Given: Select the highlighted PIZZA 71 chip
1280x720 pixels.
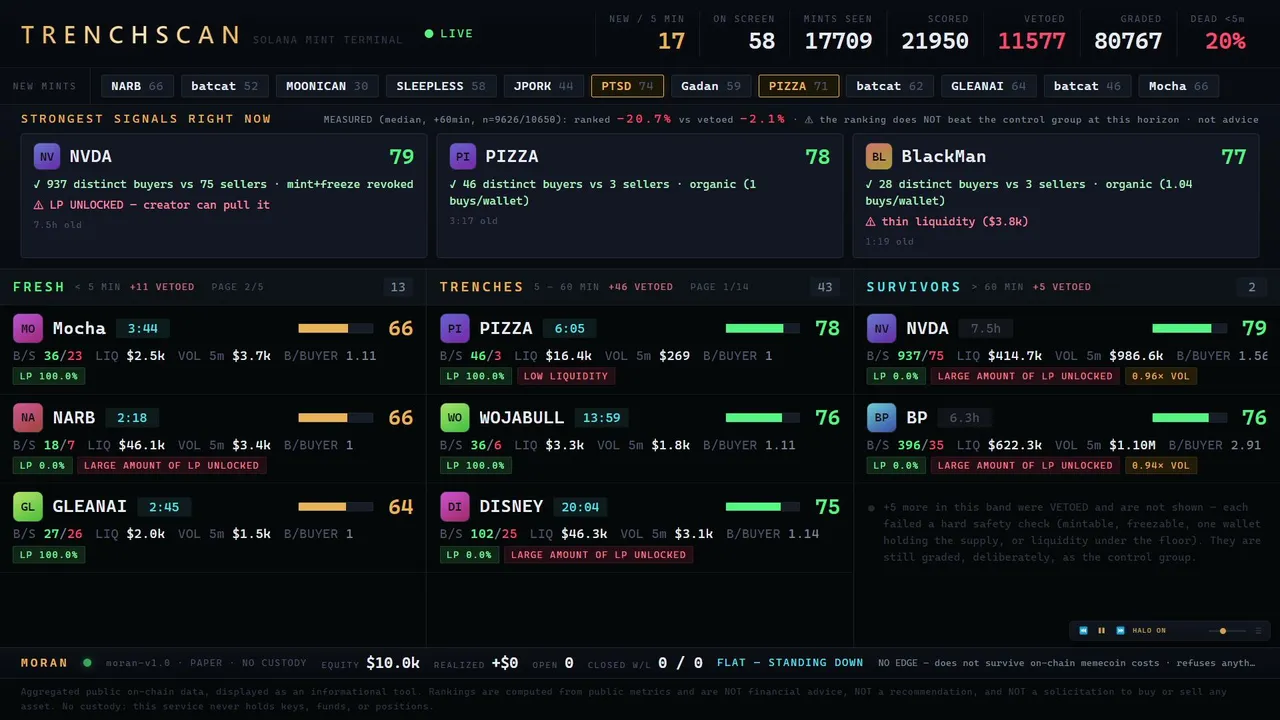Looking at the screenshot, I should [799, 86].
